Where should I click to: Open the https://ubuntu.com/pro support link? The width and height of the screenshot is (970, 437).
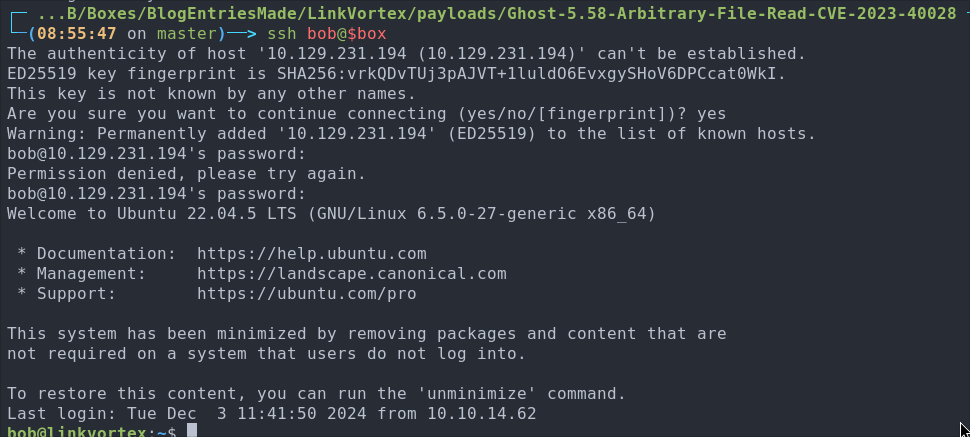[307, 293]
